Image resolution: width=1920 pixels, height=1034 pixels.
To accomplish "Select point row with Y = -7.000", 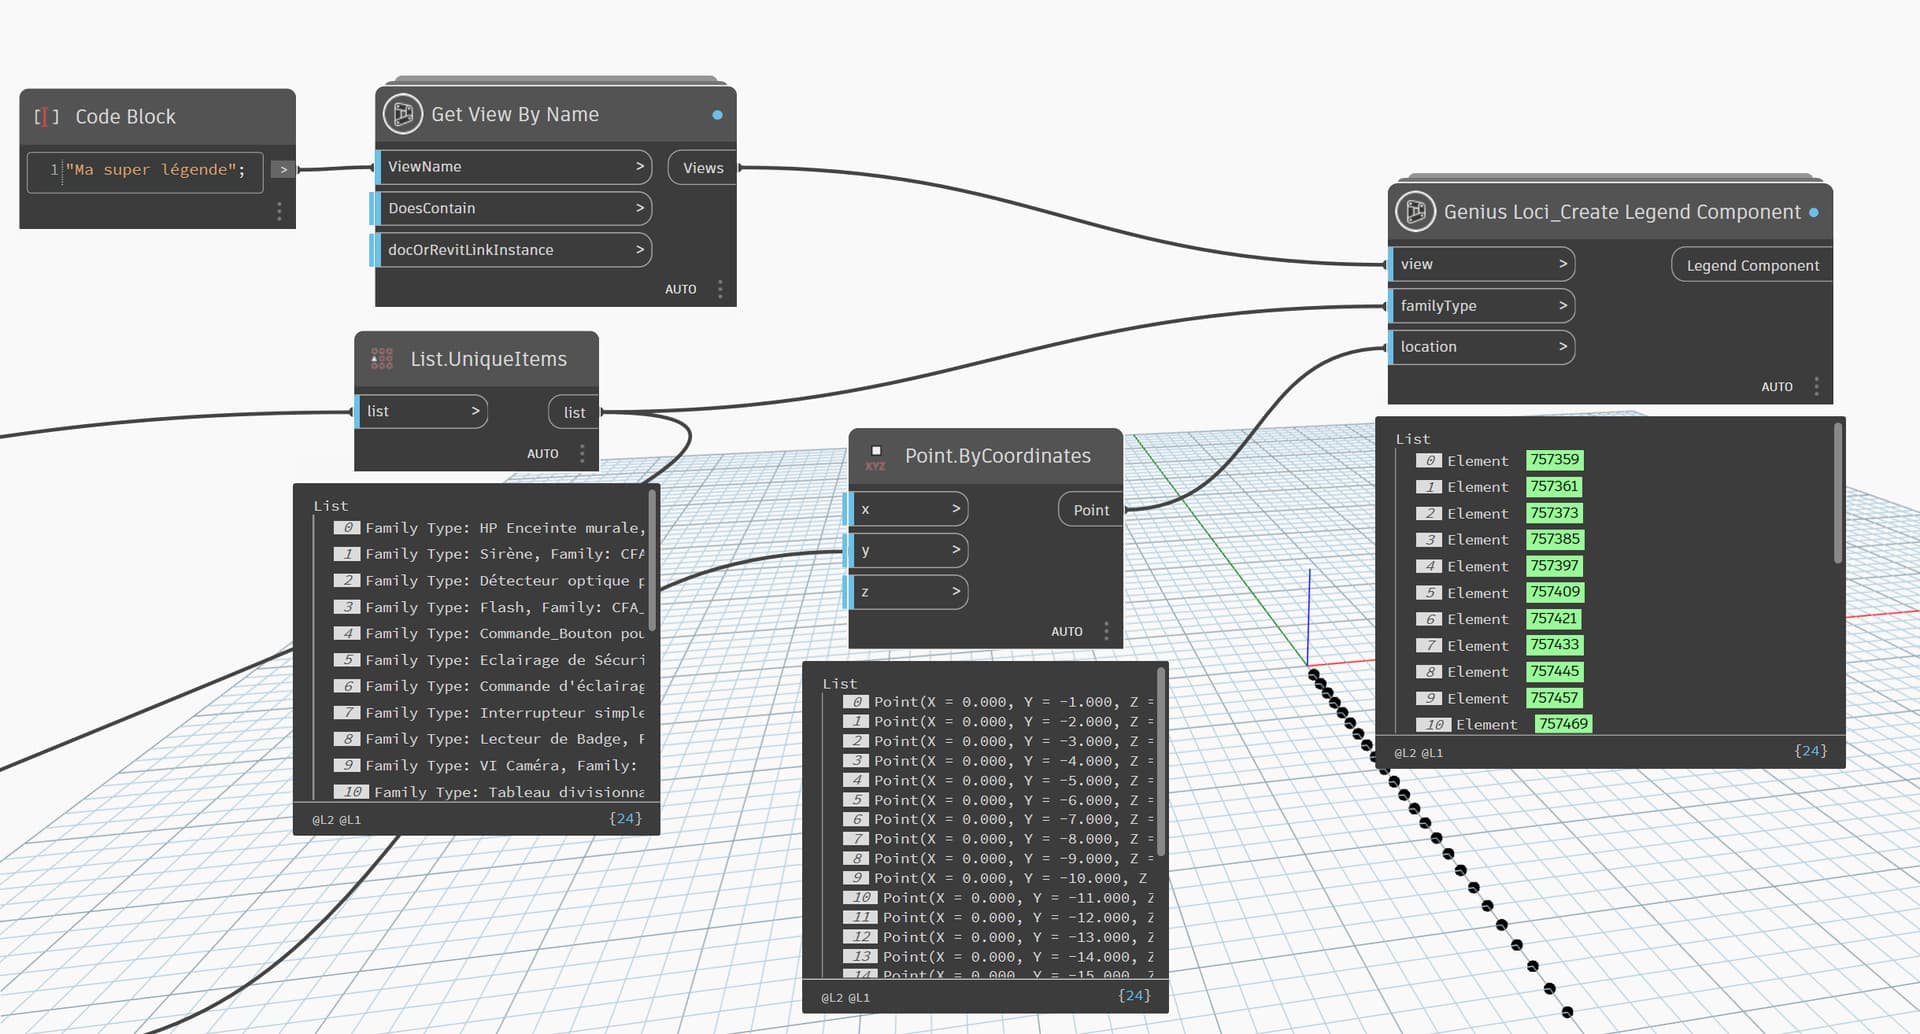I will pyautogui.click(x=998, y=819).
